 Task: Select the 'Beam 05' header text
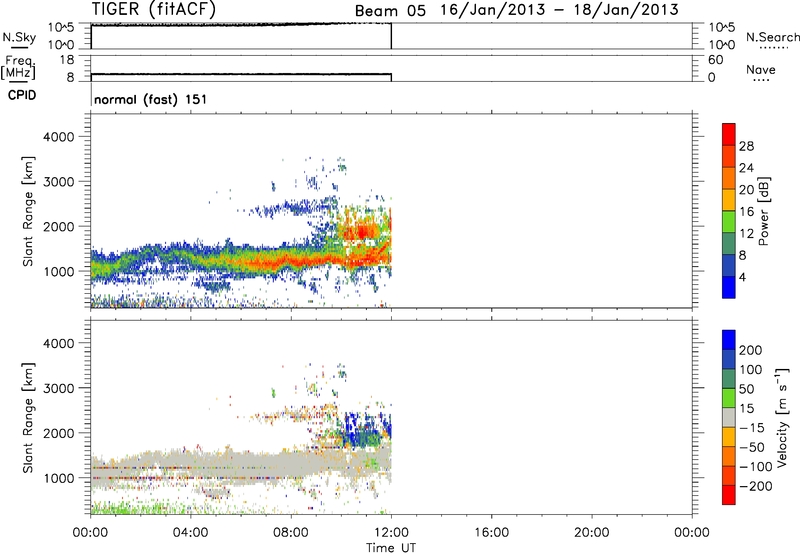coord(390,11)
